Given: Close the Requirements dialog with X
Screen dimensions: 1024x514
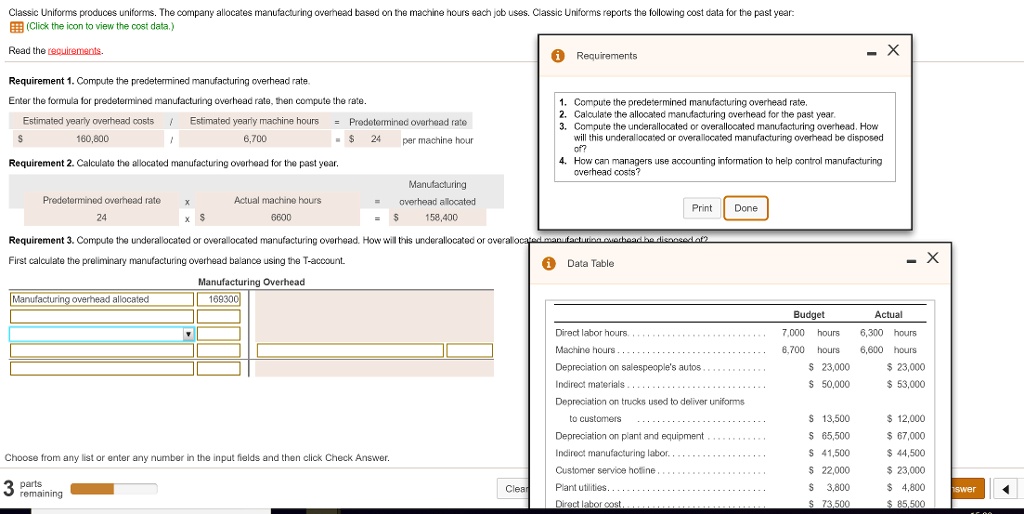Looking at the screenshot, I should tap(893, 52).
